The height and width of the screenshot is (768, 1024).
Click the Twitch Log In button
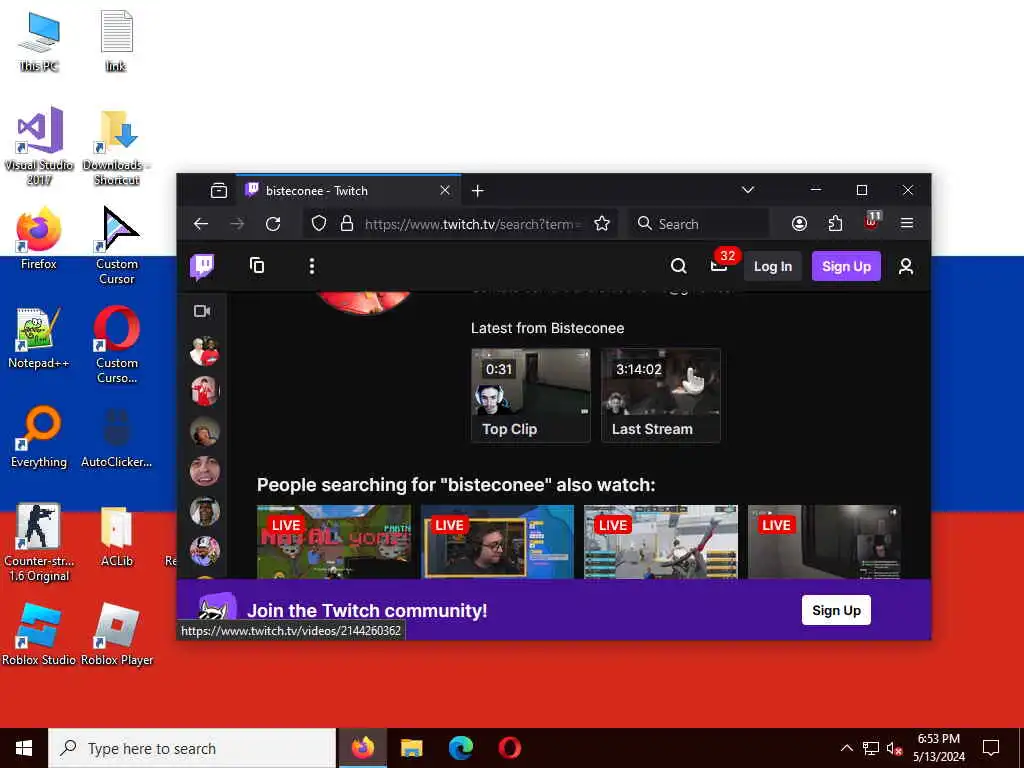[x=773, y=266]
